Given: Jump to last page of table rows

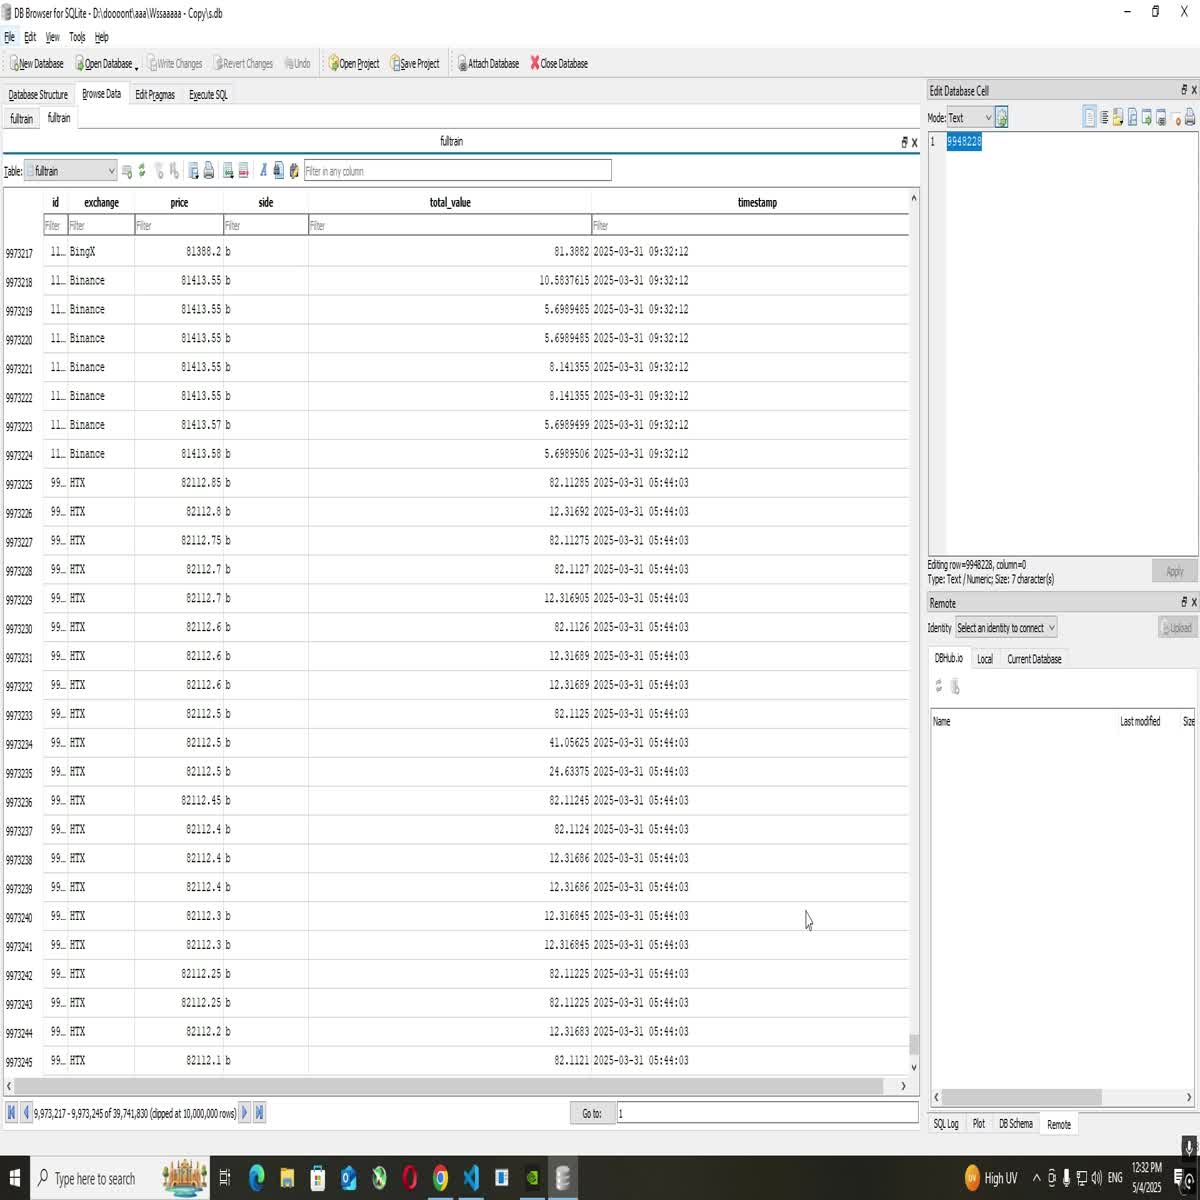Looking at the screenshot, I should pyautogui.click(x=259, y=1112).
